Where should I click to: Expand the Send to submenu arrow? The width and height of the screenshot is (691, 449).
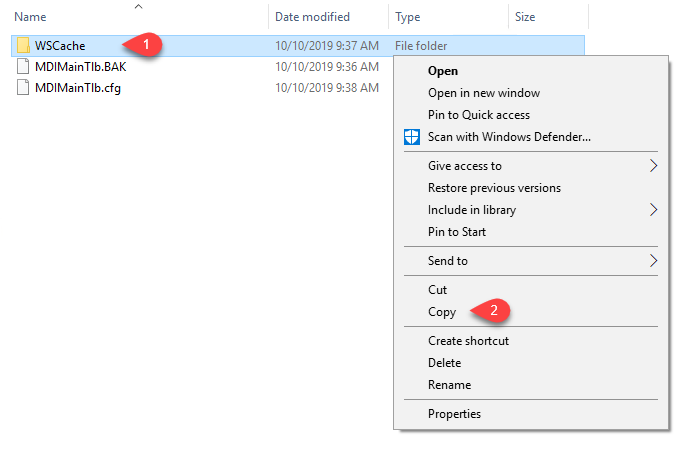click(653, 261)
